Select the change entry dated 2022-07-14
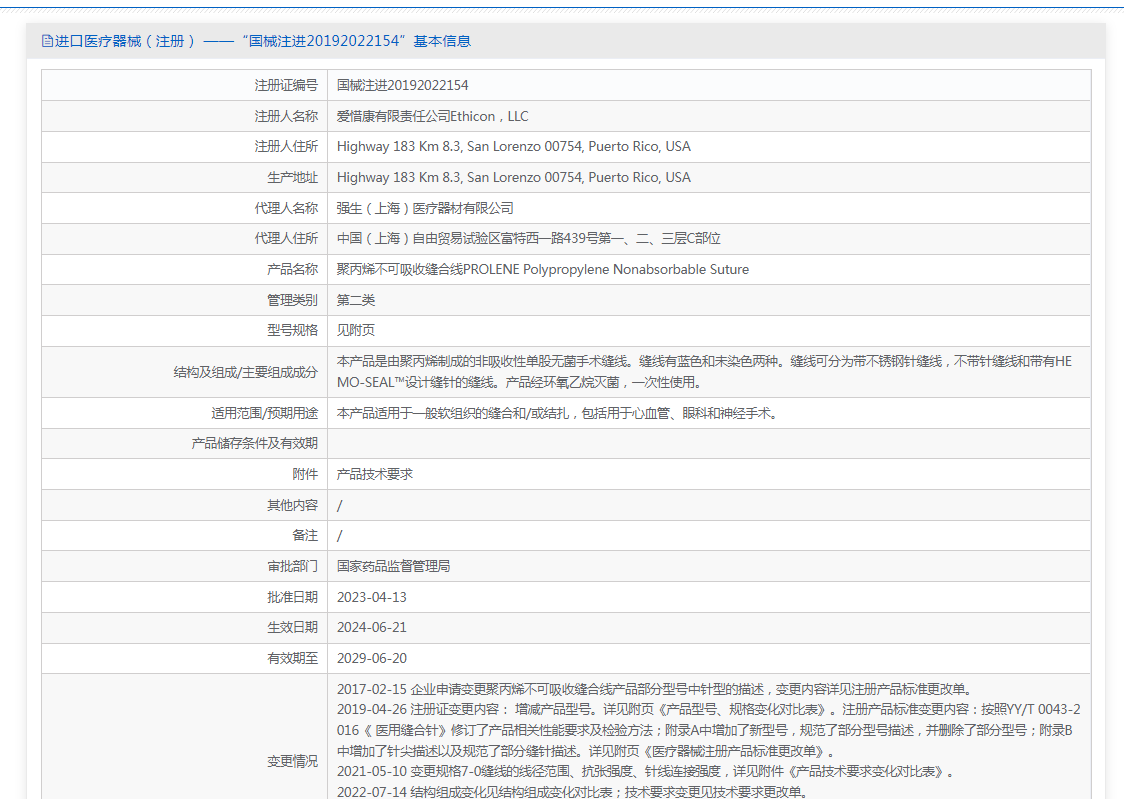Viewport: 1124px width, 799px height. point(573,792)
